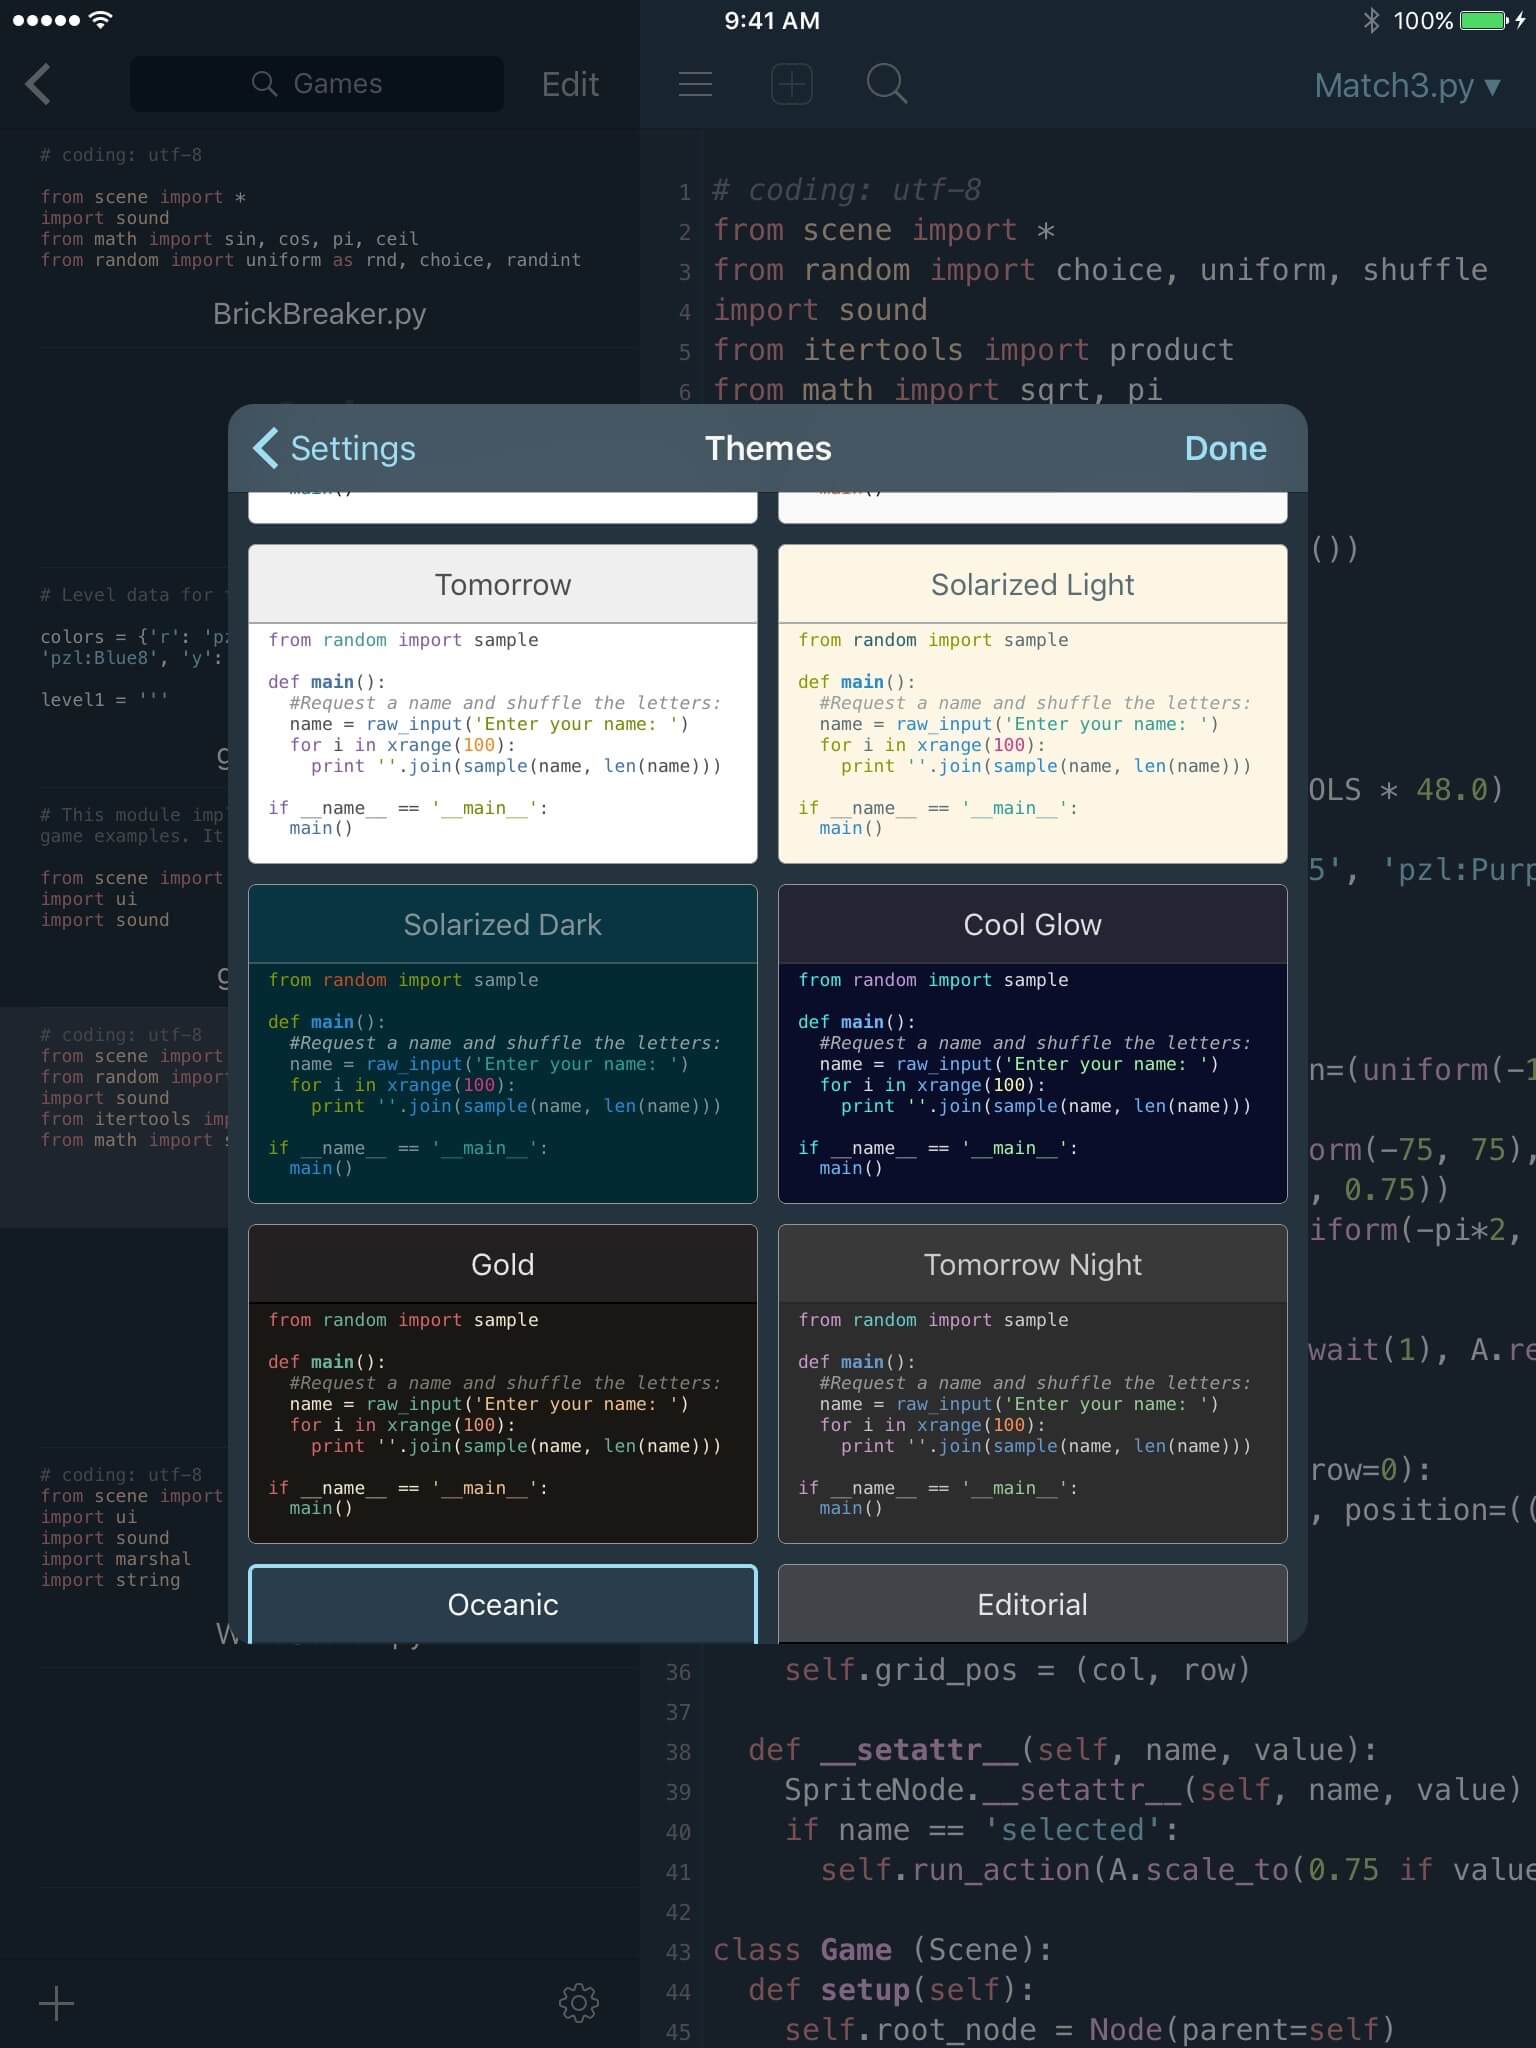Go back to Settings from Themes

tap(336, 449)
